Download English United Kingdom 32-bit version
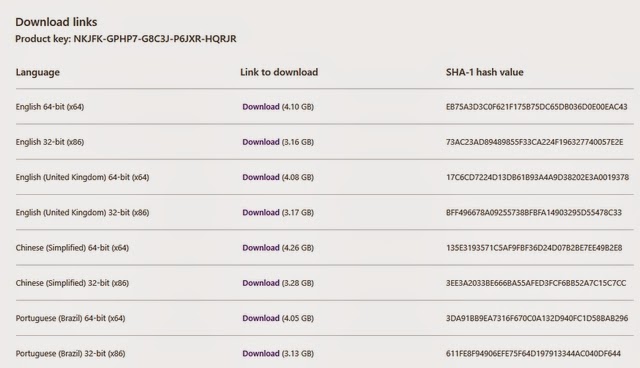 261,213
